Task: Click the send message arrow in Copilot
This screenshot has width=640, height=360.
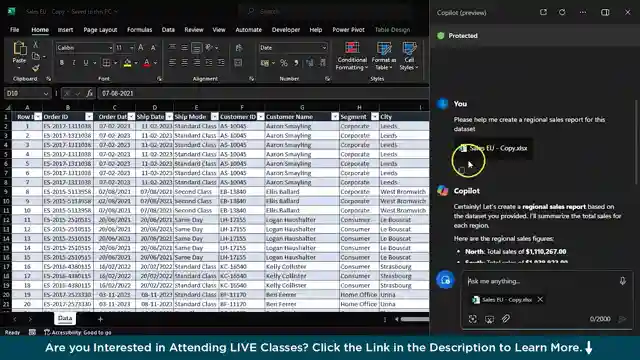Action: pyautogui.click(x=622, y=319)
